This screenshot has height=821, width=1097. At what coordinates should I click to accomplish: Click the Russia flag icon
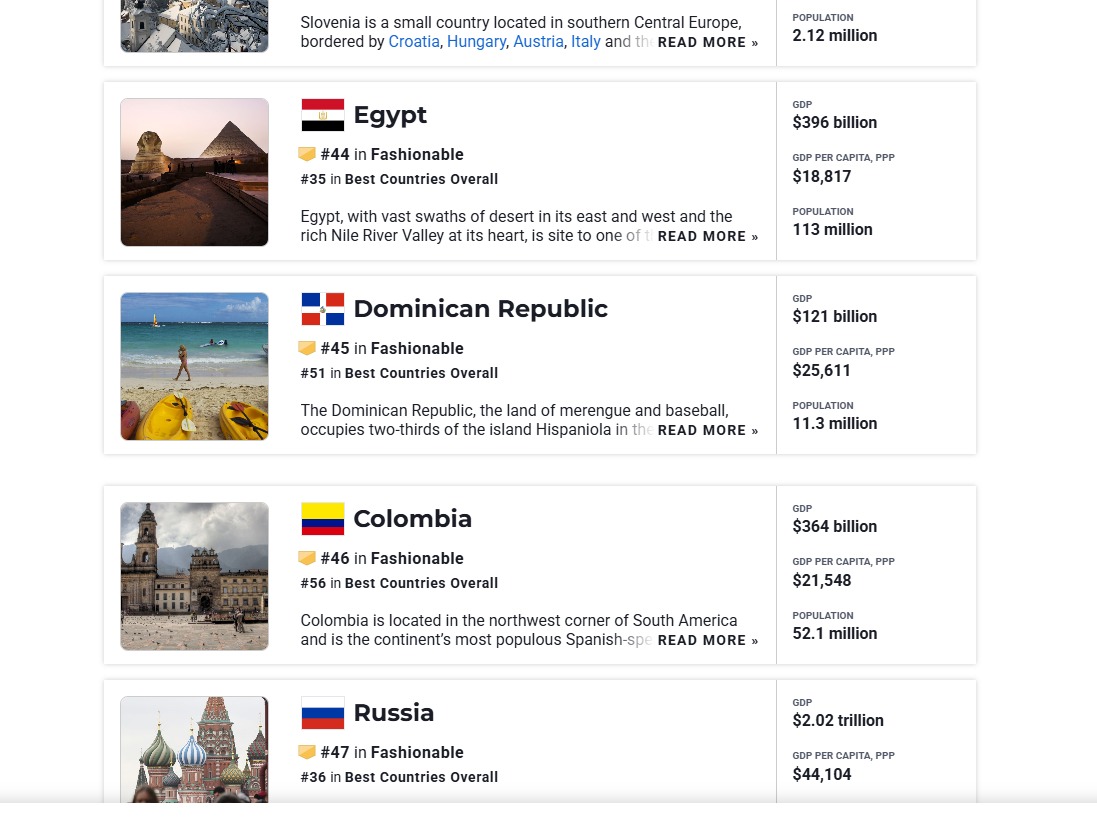tap(323, 713)
